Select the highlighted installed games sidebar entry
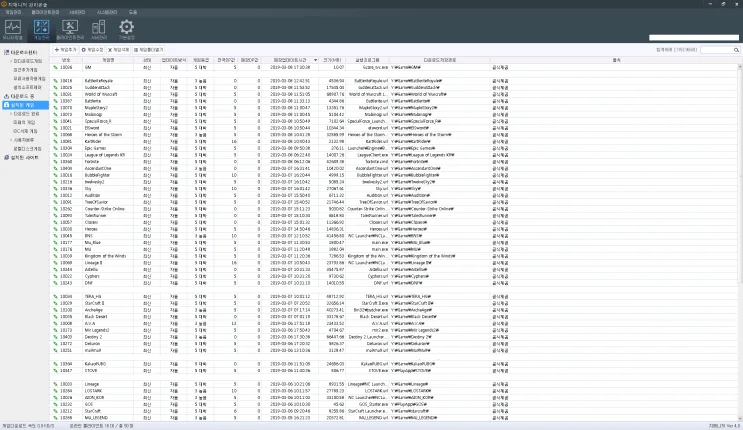Image resolution: width=743 pixels, height=430 pixels. point(25,105)
